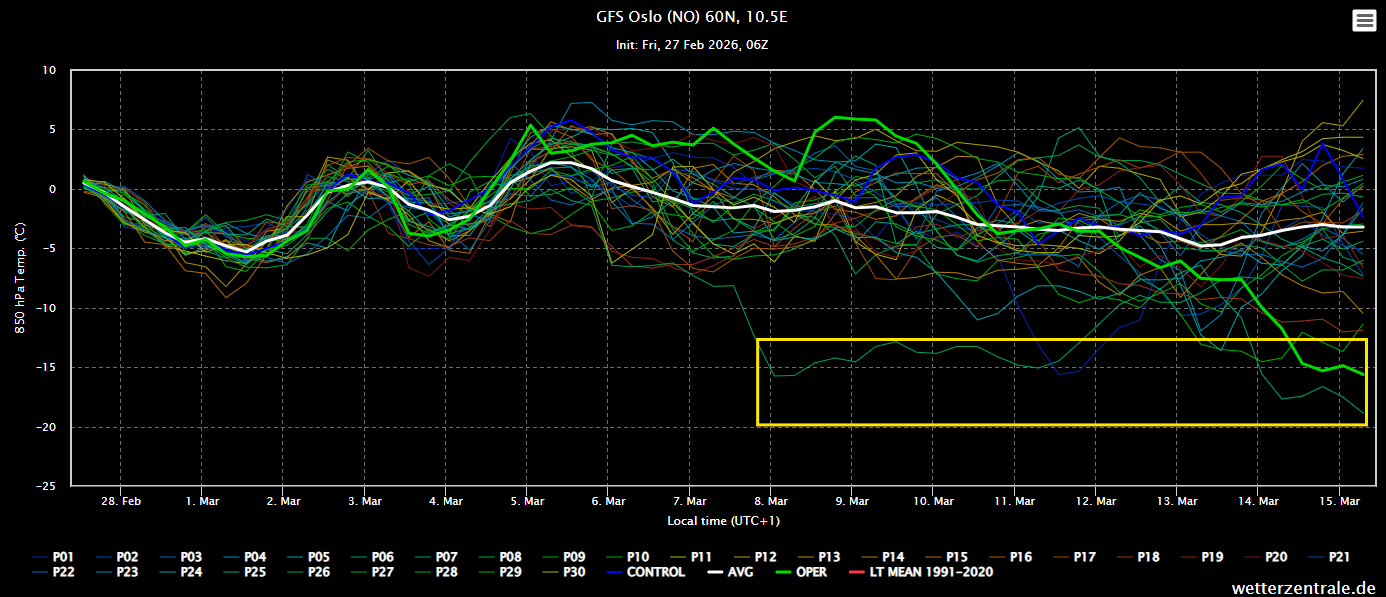Screen dimensions: 1386x597
Task: Click the GFS Oslo chart title
Action: click(x=692, y=17)
